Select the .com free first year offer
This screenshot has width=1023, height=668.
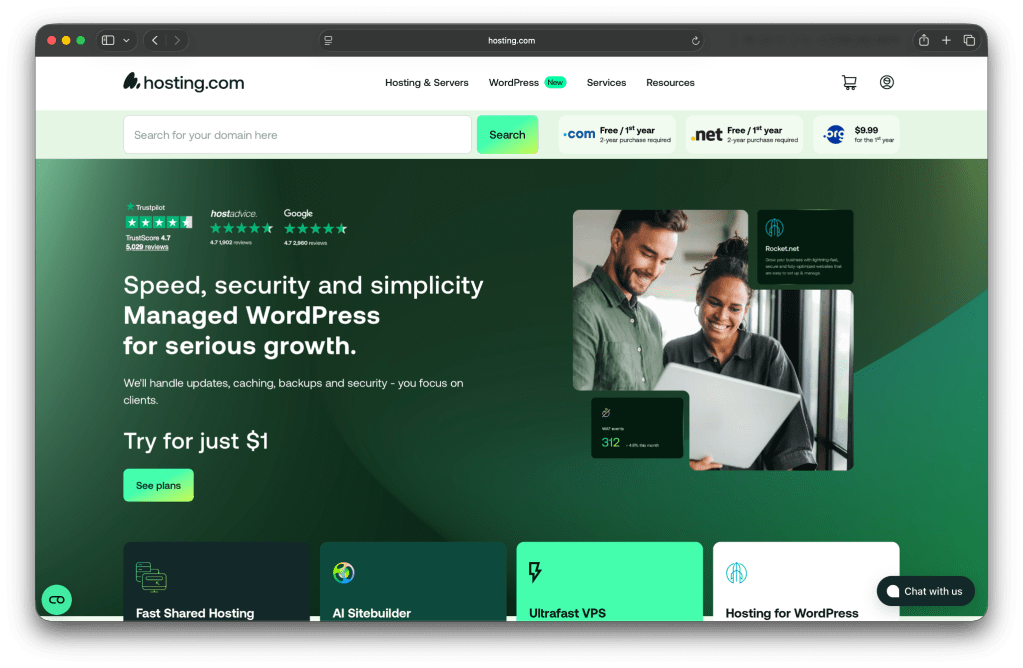coord(617,135)
